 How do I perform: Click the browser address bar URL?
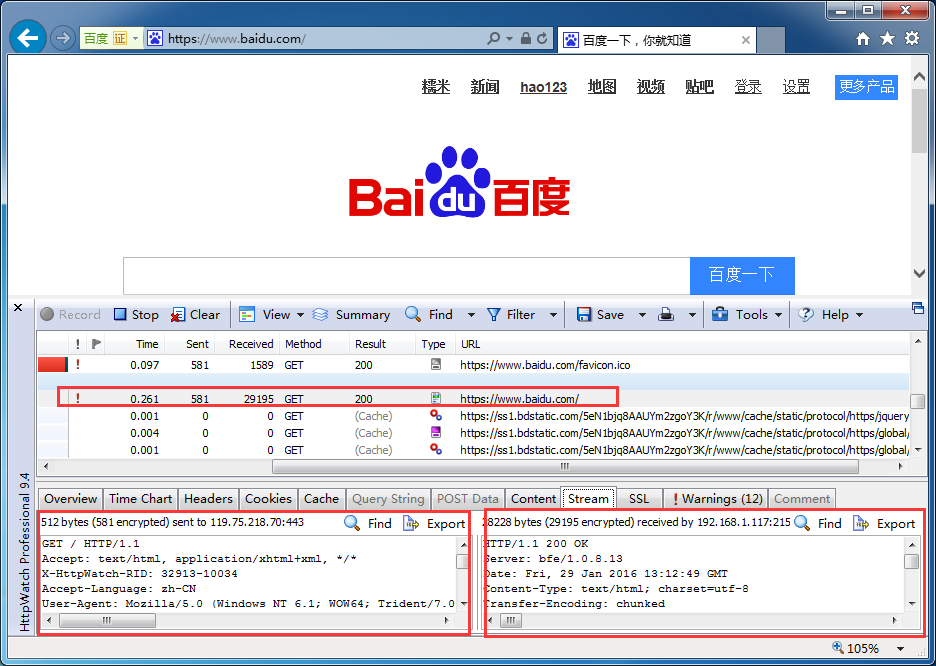click(237, 39)
